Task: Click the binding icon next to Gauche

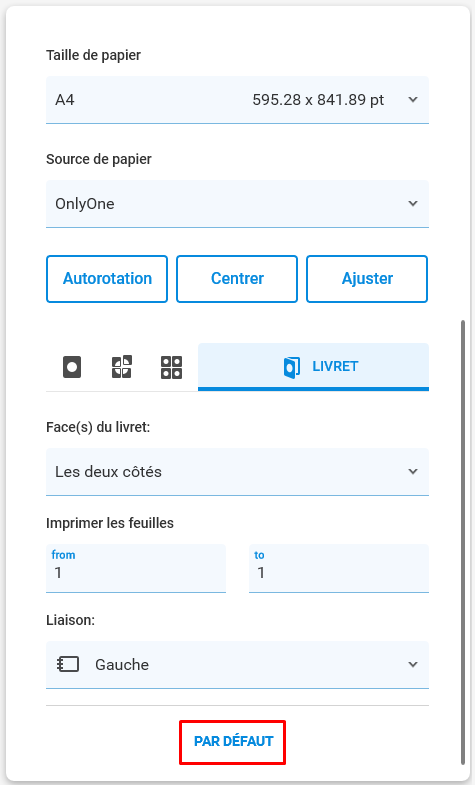Action: pos(68,664)
